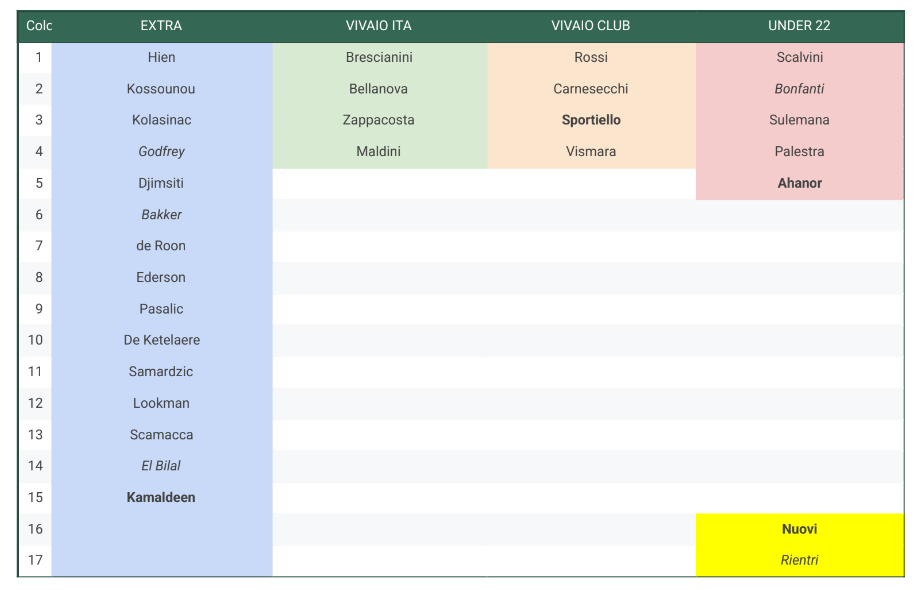Viewport: 917px width, 590px height.
Task: Select the Scalvini cell
Action: pos(799,58)
